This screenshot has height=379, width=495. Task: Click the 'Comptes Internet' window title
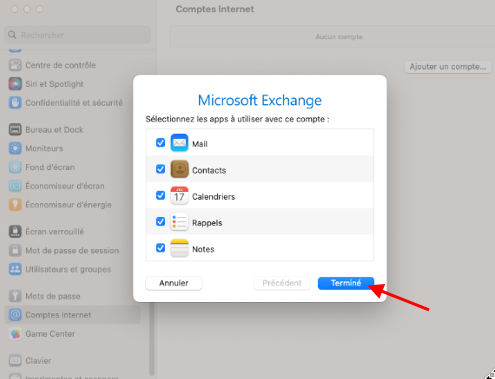[x=215, y=9]
